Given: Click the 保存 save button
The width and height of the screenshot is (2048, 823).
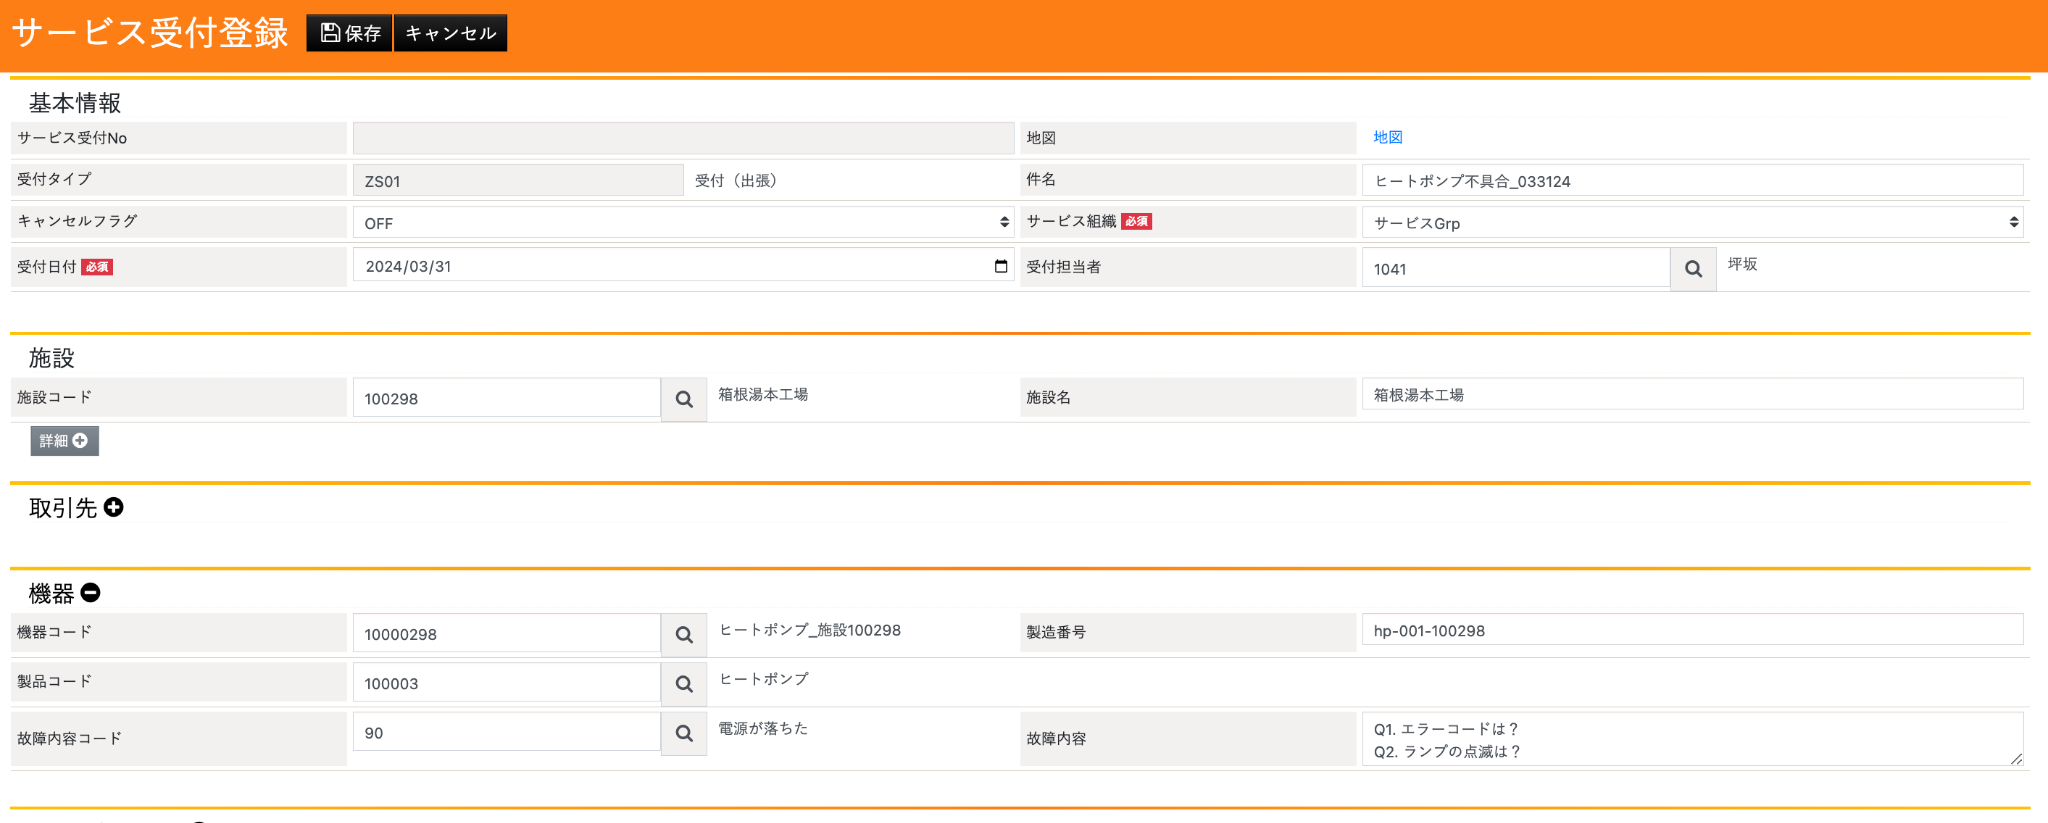Looking at the screenshot, I should tap(349, 33).
